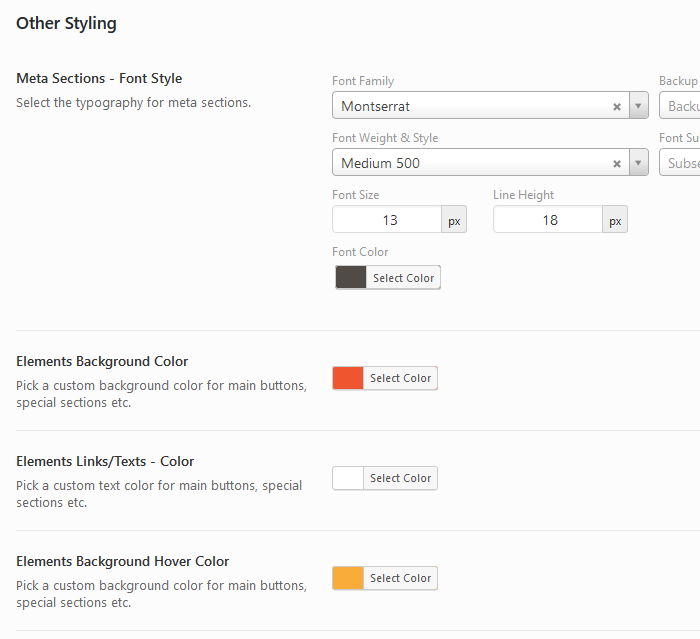The image size is (700, 639).
Task: Clear the Medium 500 font weight selection
Action: [x=617, y=163]
